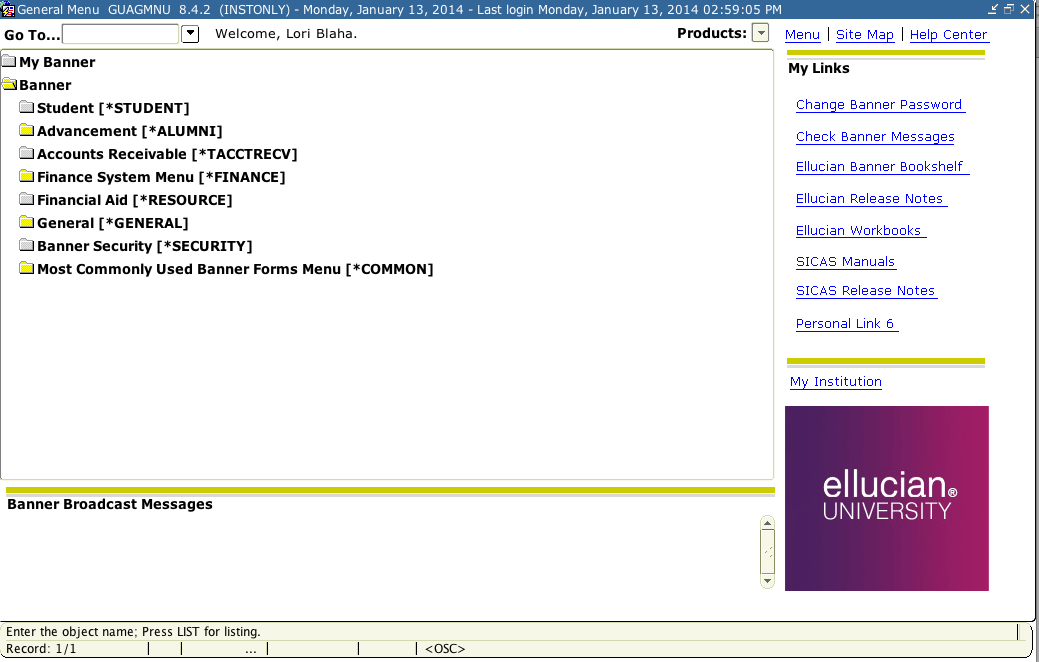This screenshot has width=1039, height=662.
Task: Select Advancement [*ALUMNI] menu entry
Action: [x=130, y=131]
